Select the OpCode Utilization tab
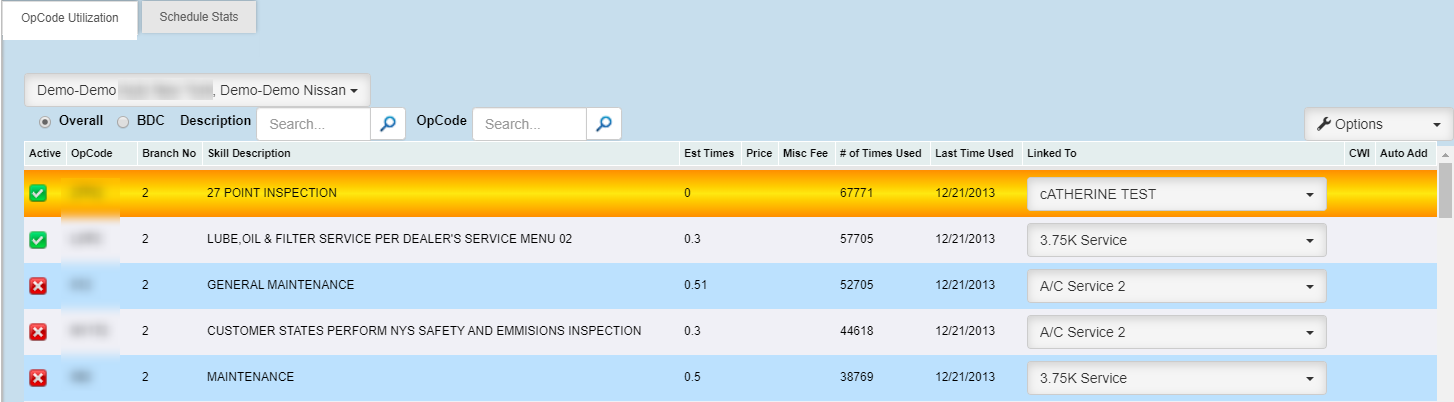The width and height of the screenshot is (1454, 402). click(70, 19)
